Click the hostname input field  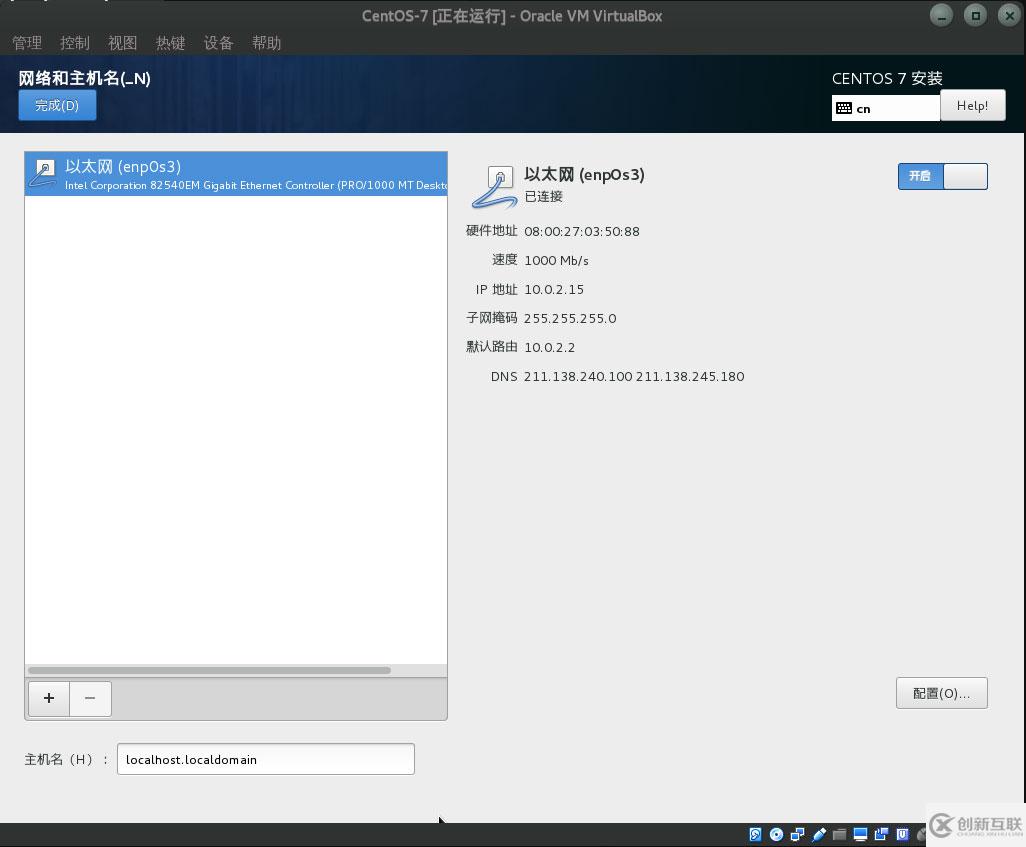[x=266, y=759]
